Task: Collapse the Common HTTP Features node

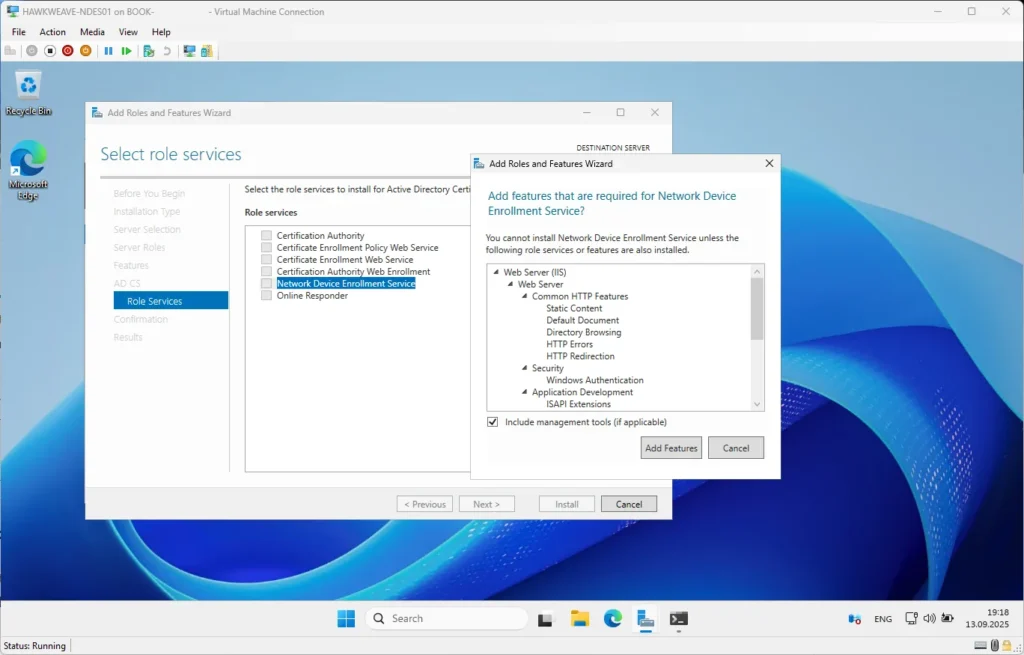Action: [x=524, y=297]
